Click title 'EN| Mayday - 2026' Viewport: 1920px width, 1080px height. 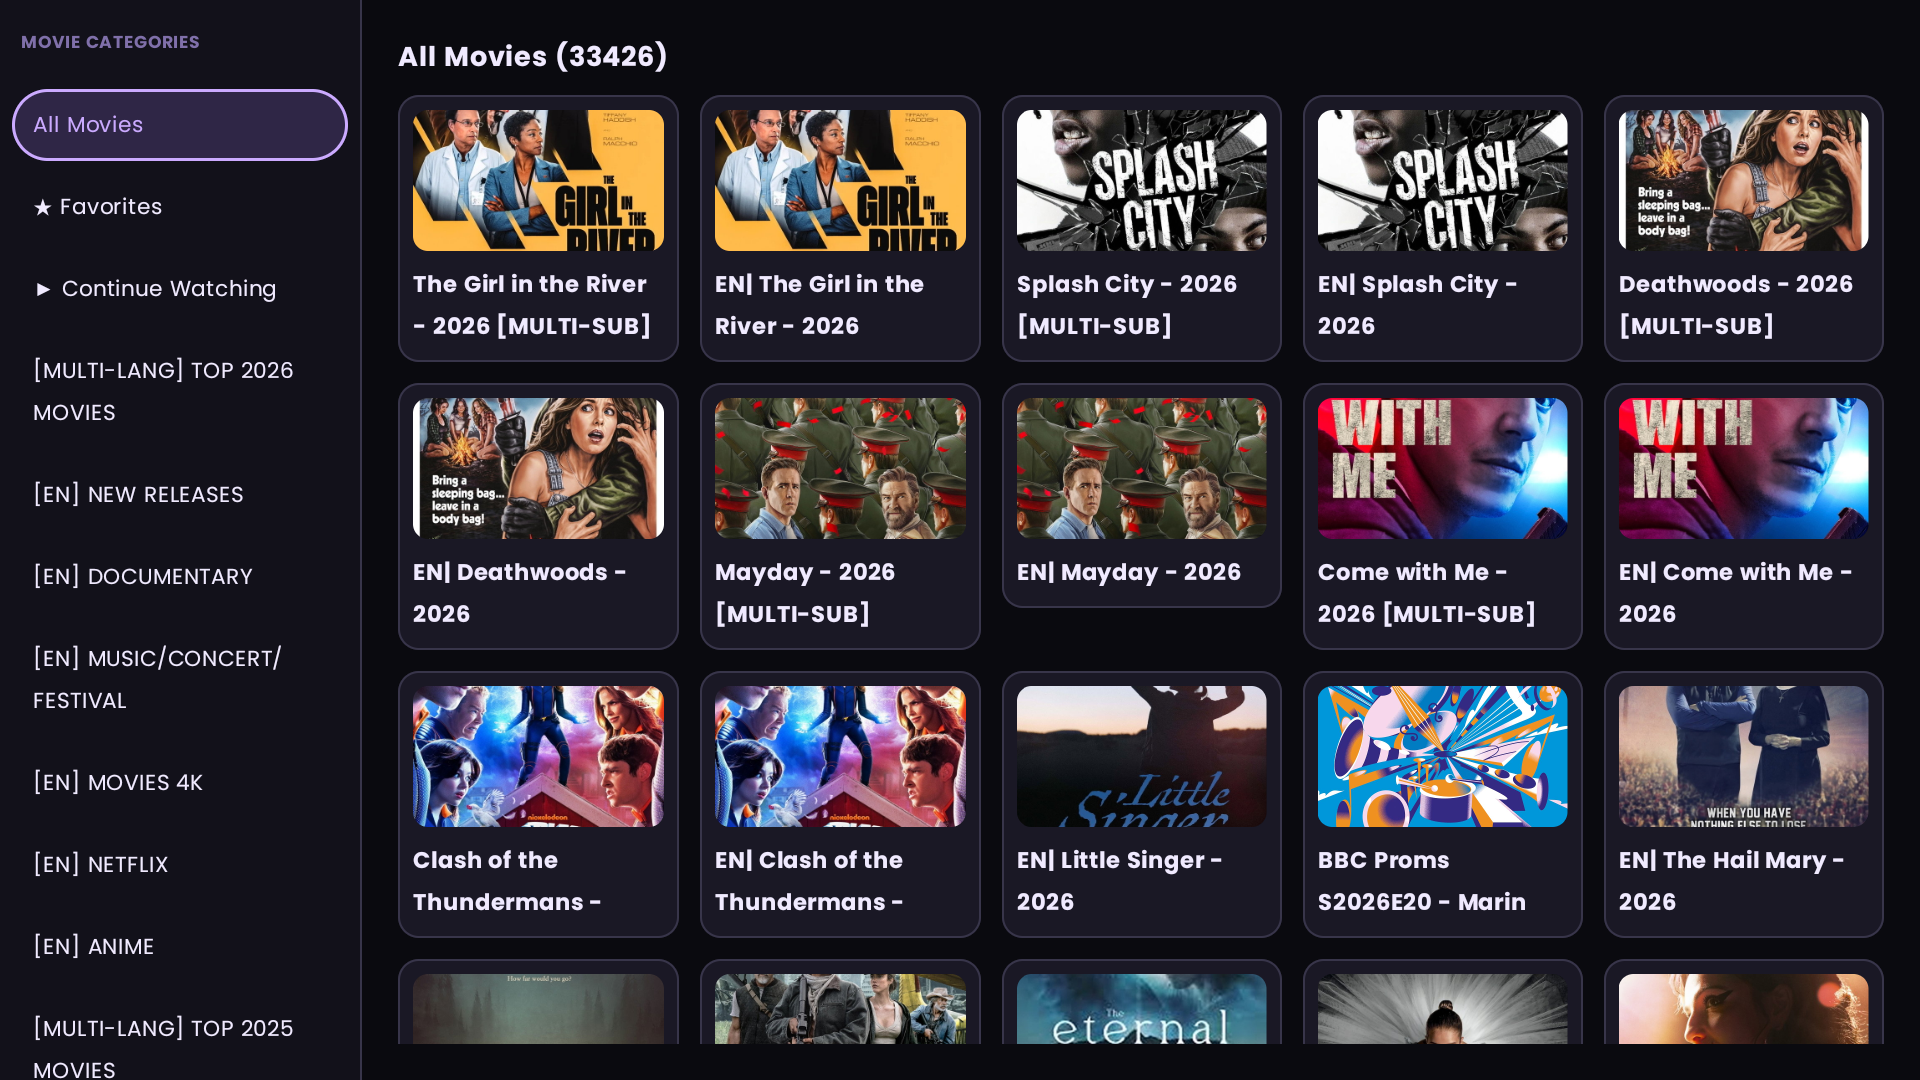(1129, 572)
